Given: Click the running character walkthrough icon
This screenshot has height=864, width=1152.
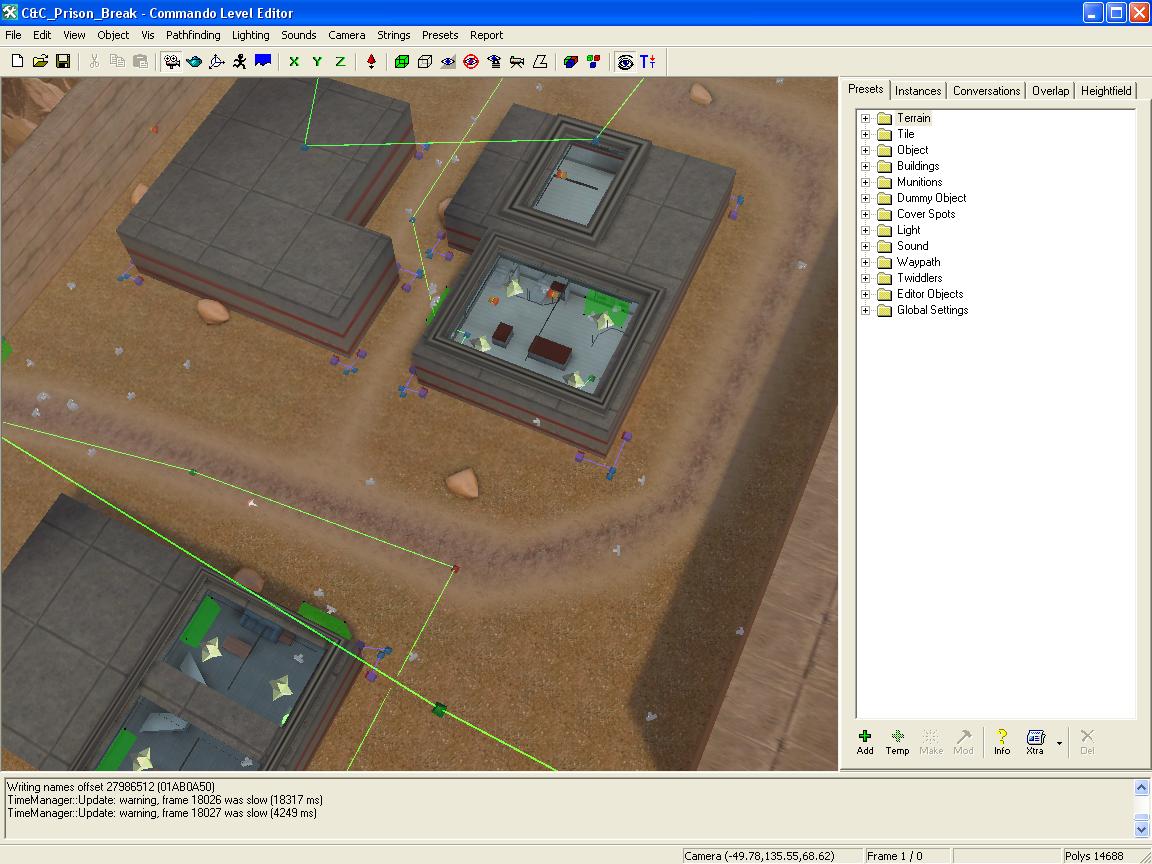Looking at the screenshot, I should (240, 61).
